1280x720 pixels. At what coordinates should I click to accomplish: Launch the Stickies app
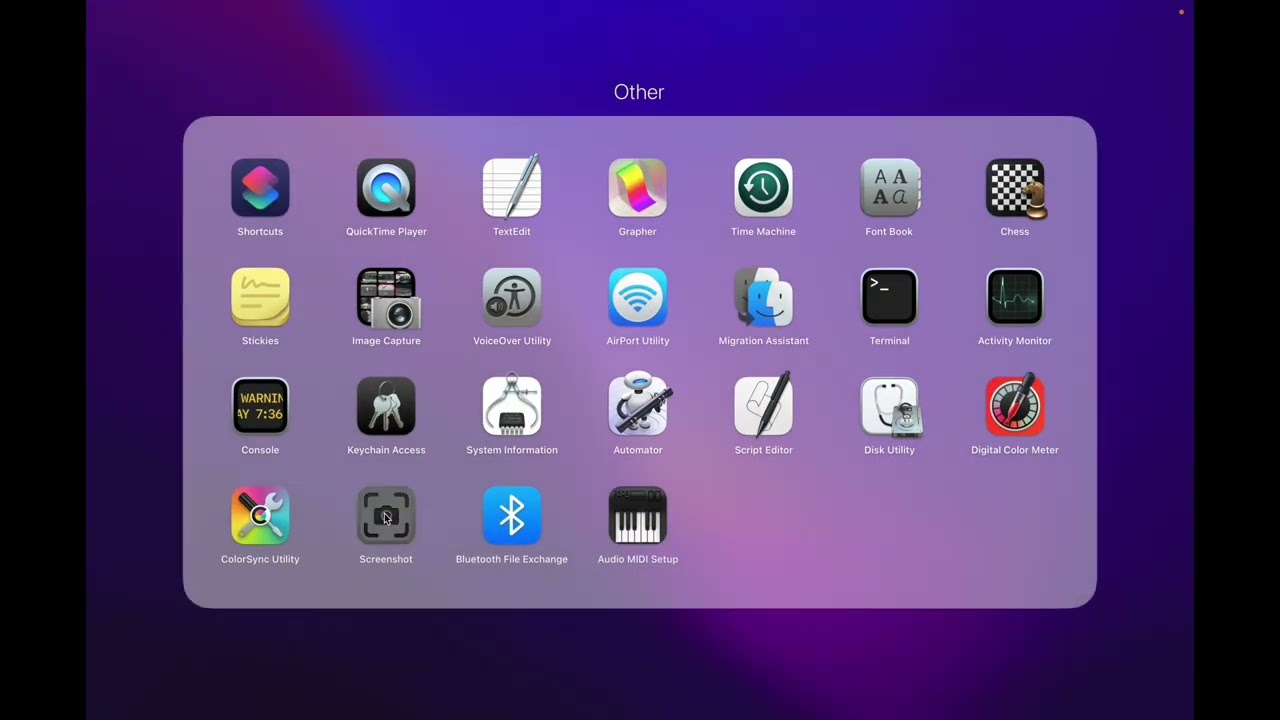point(260,297)
